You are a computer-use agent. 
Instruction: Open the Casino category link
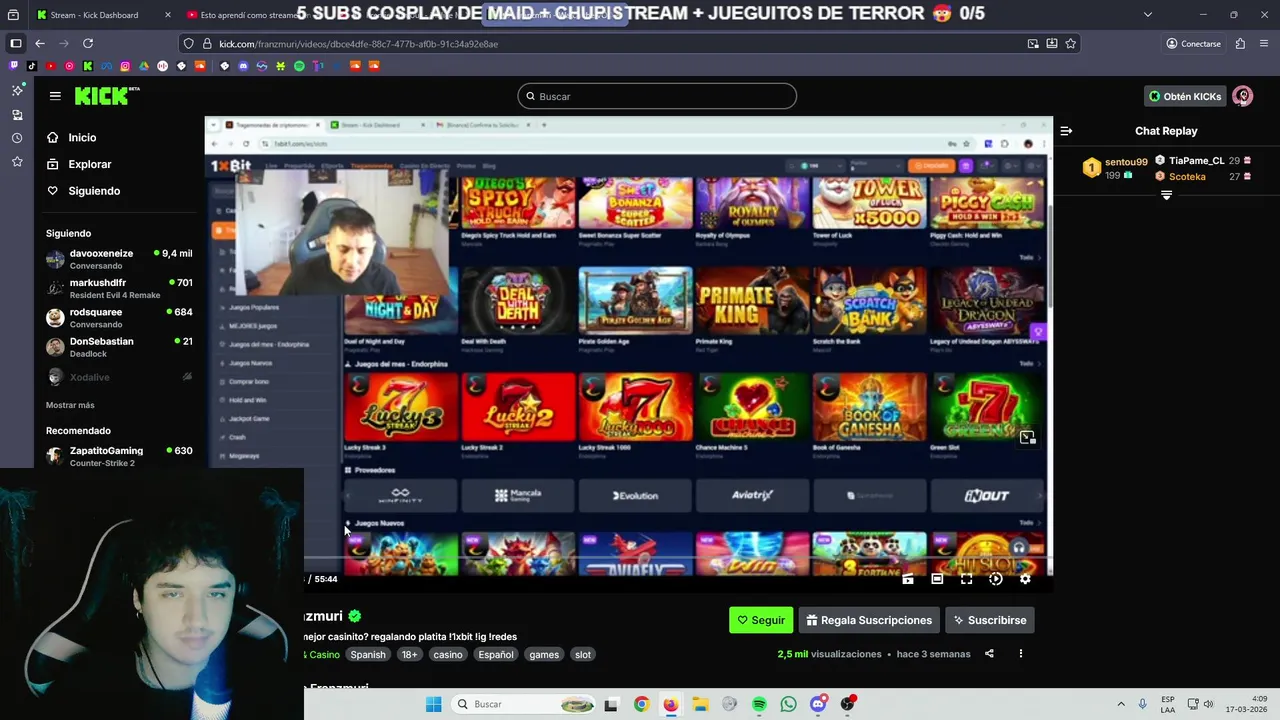pyautogui.click(x=323, y=655)
